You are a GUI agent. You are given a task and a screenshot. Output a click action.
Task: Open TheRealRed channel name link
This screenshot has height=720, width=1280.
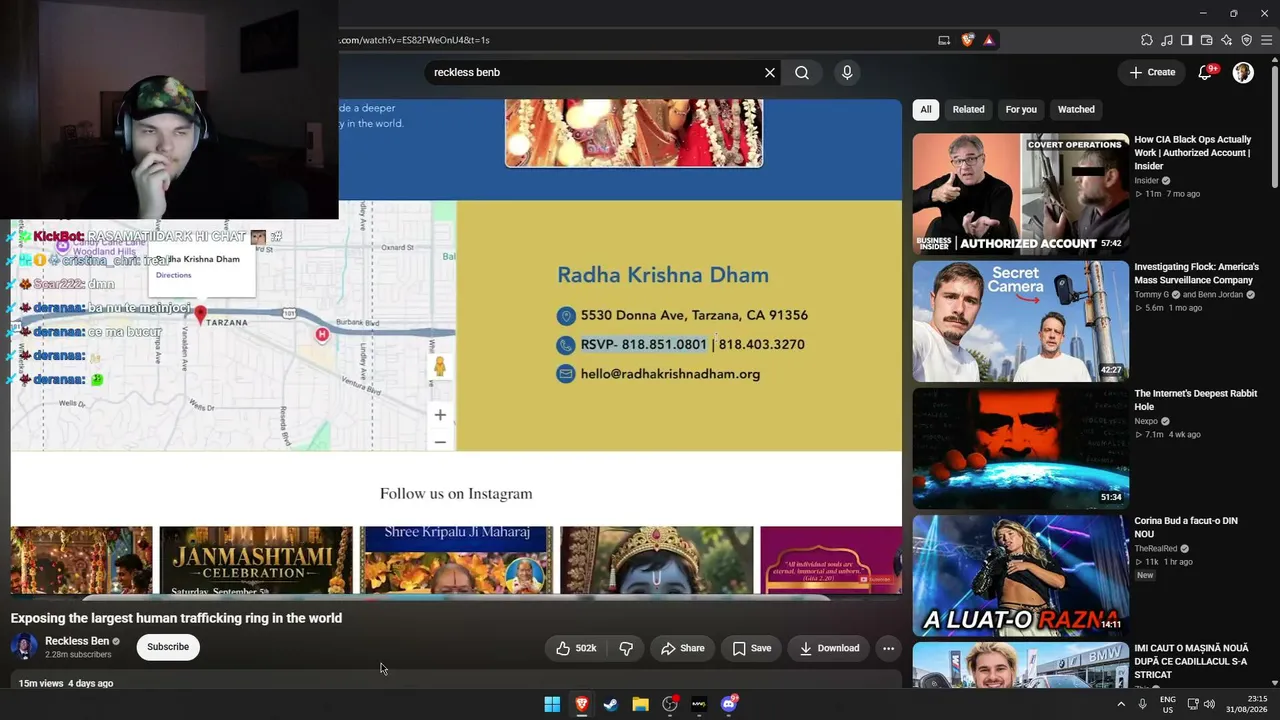pos(1155,549)
